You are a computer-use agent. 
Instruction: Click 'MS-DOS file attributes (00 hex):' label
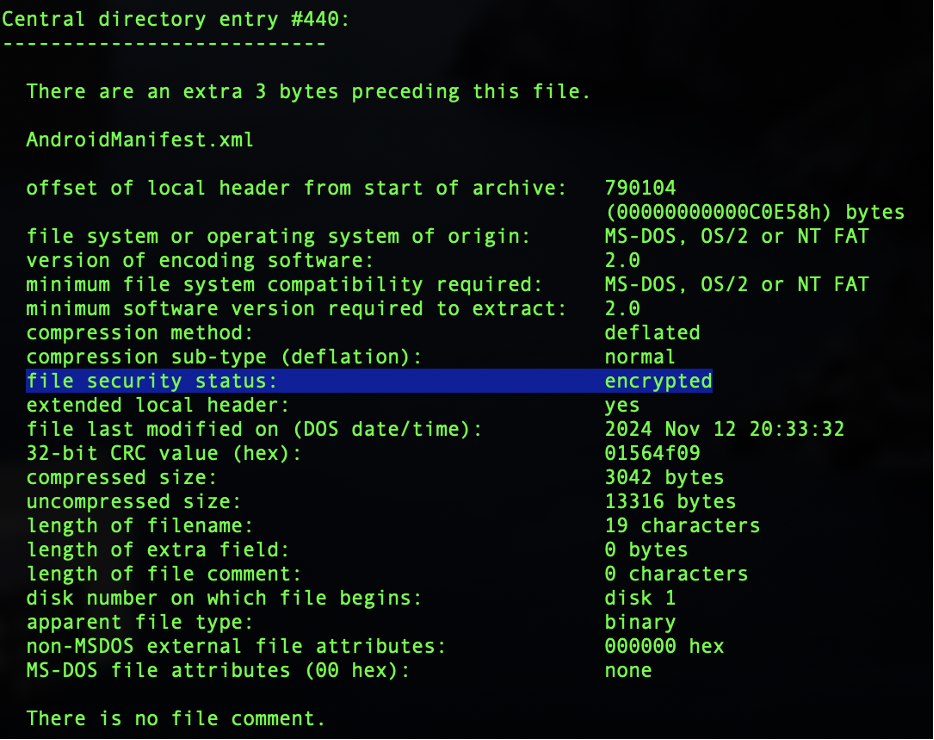[x=218, y=671]
